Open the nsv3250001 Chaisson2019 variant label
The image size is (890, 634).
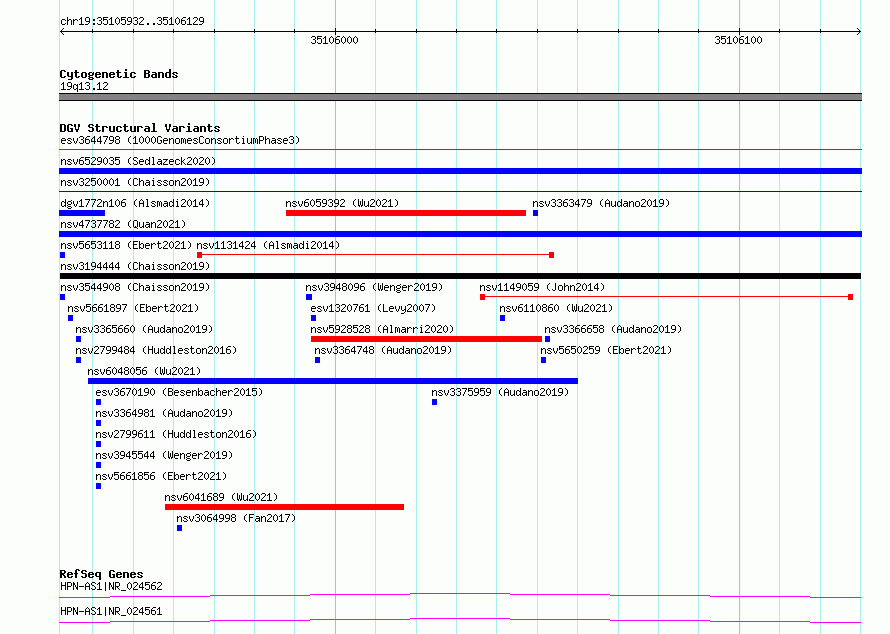coord(135,182)
